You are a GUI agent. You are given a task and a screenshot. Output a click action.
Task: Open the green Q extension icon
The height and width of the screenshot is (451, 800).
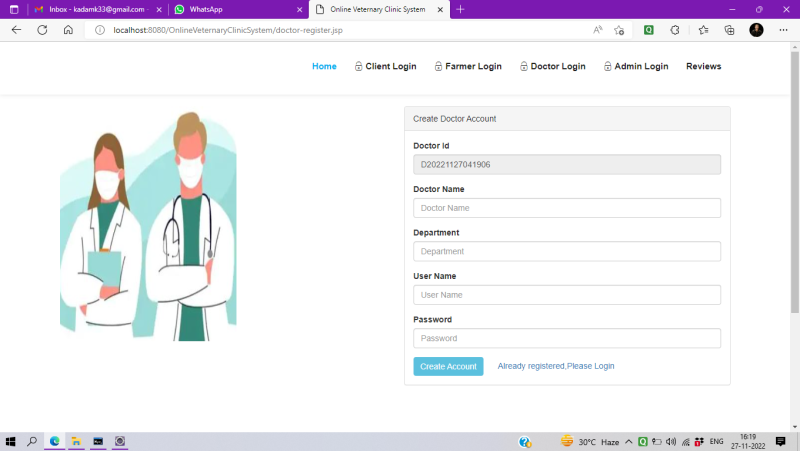648,30
